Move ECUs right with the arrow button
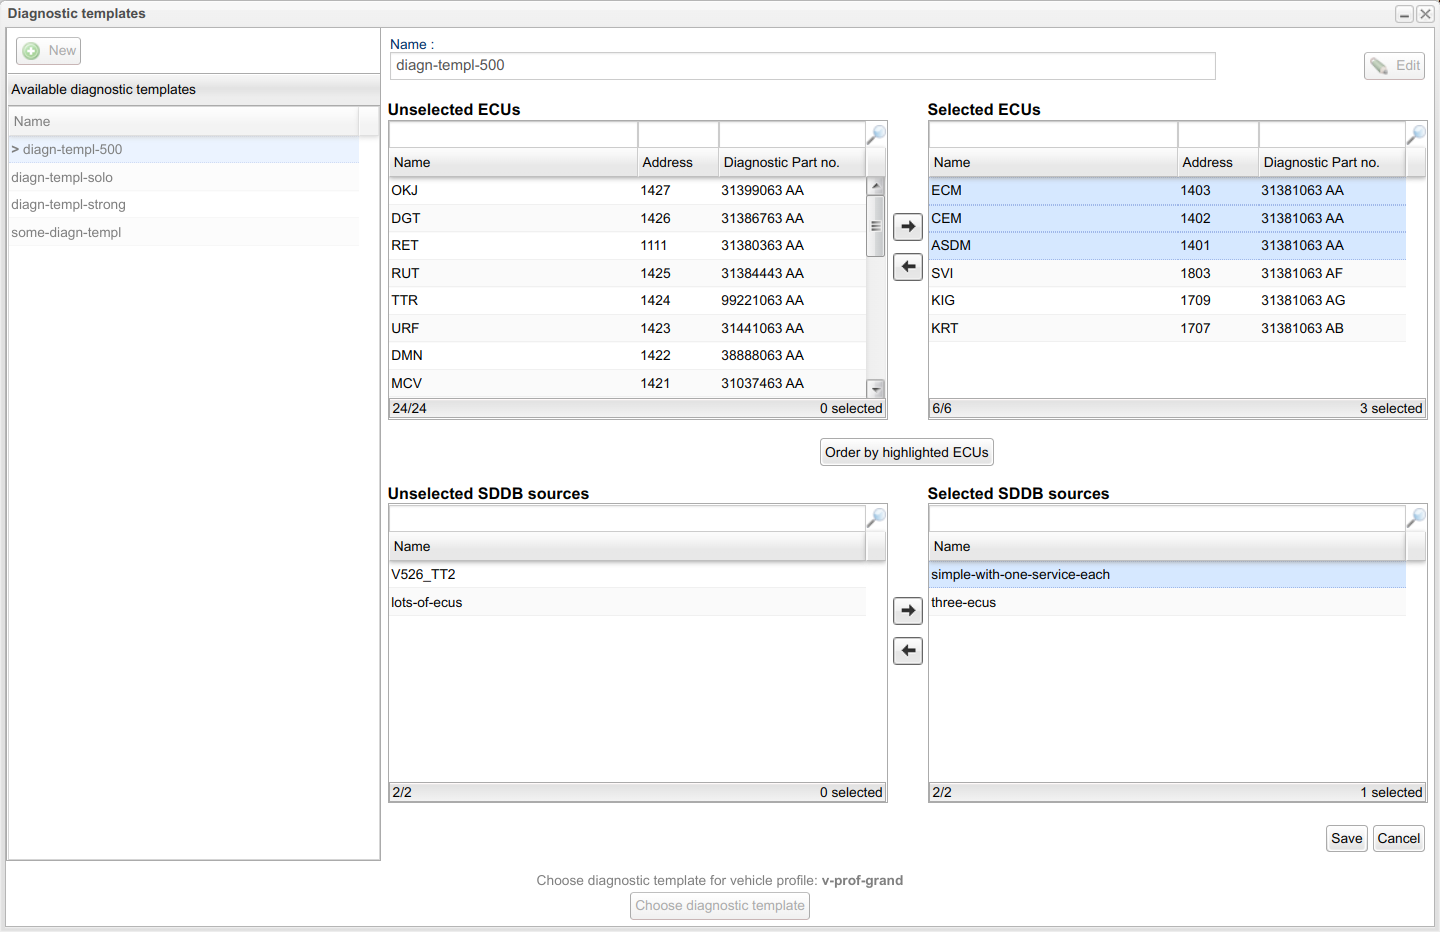1440x932 pixels. pyautogui.click(x=907, y=227)
